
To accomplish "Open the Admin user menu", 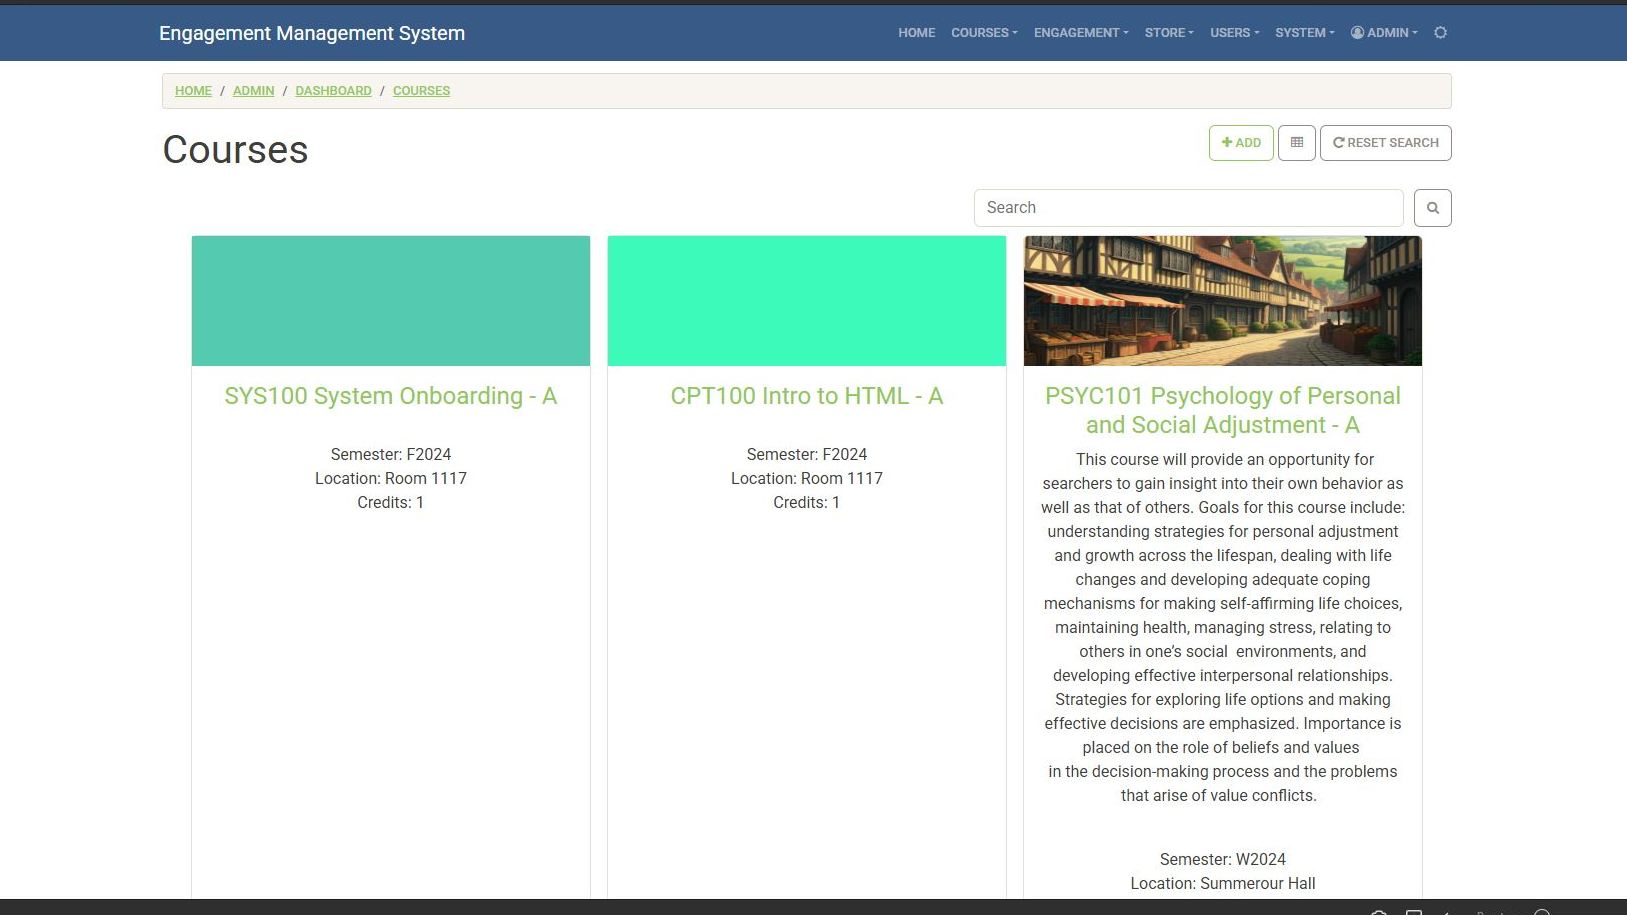I will (1384, 33).
